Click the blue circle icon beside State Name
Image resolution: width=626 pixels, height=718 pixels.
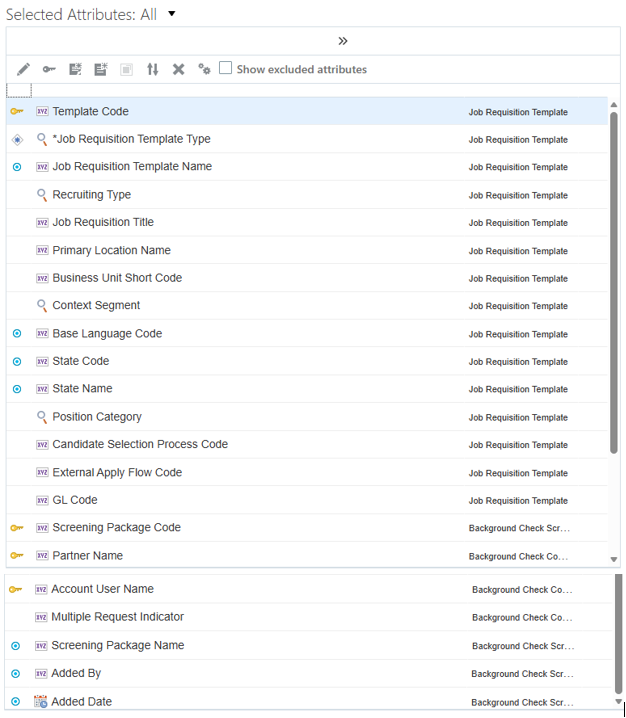point(17,389)
